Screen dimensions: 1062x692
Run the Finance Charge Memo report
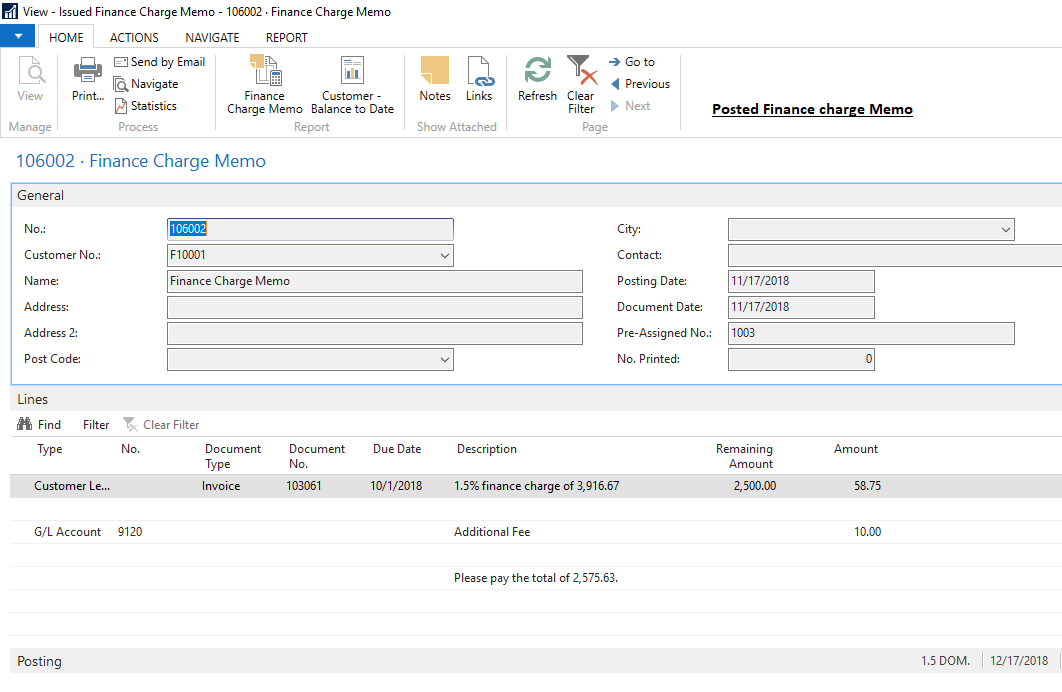(x=264, y=85)
